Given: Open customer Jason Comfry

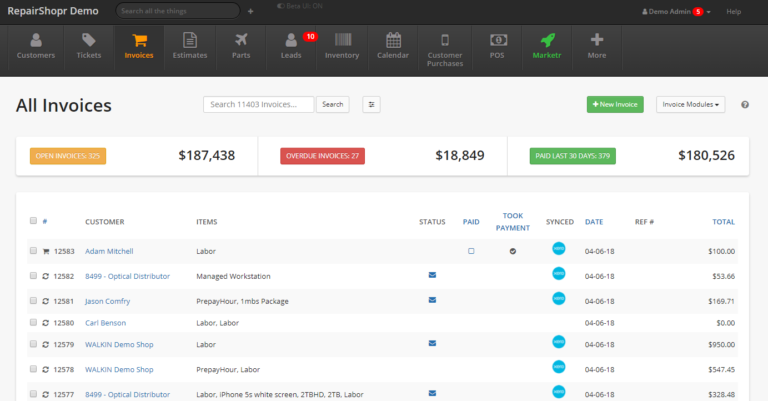Looking at the screenshot, I should coord(108,301).
